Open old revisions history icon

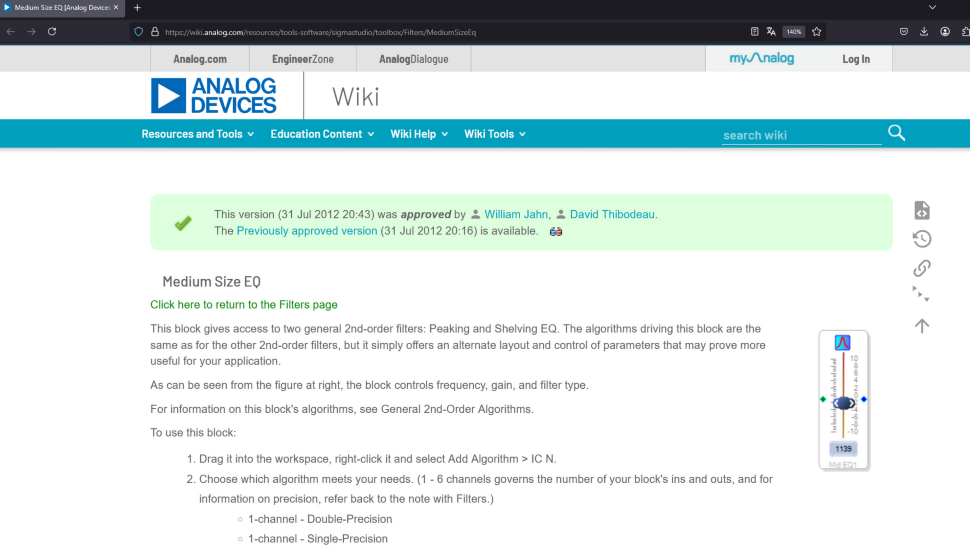(x=922, y=239)
